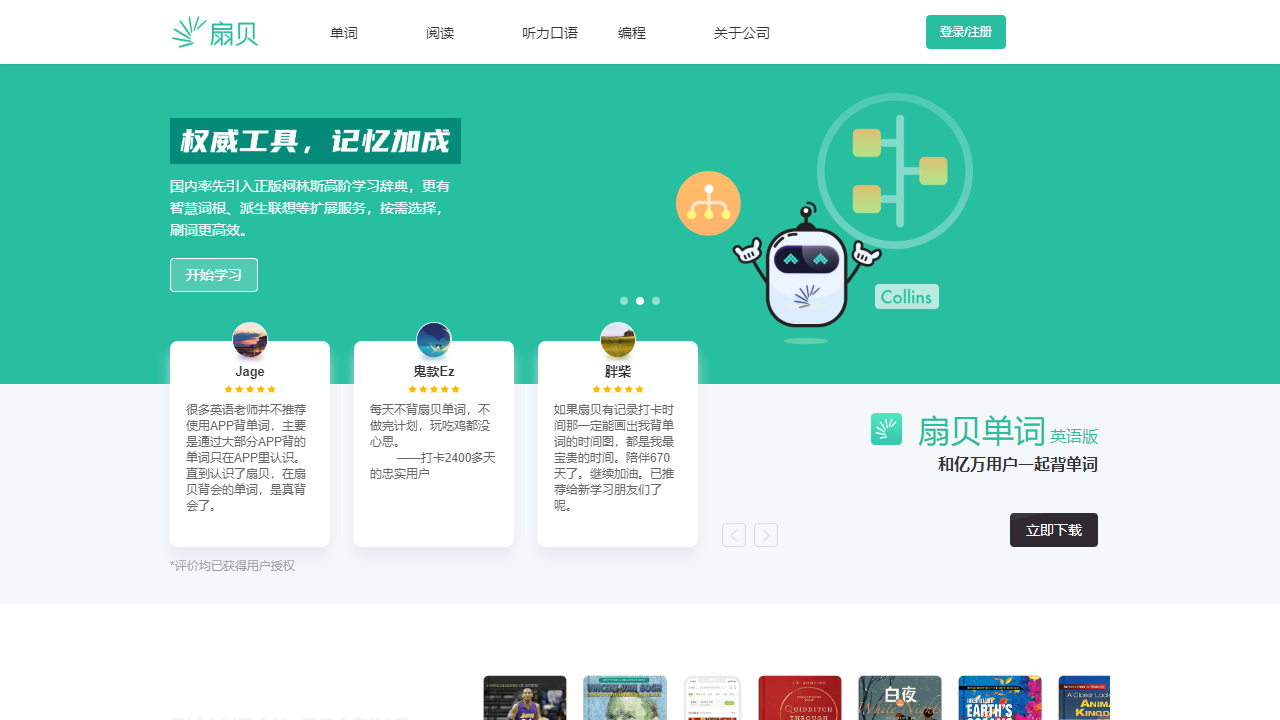Click 胖柴's profile avatar
This screenshot has height=720, width=1280.
pyautogui.click(x=617, y=340)
